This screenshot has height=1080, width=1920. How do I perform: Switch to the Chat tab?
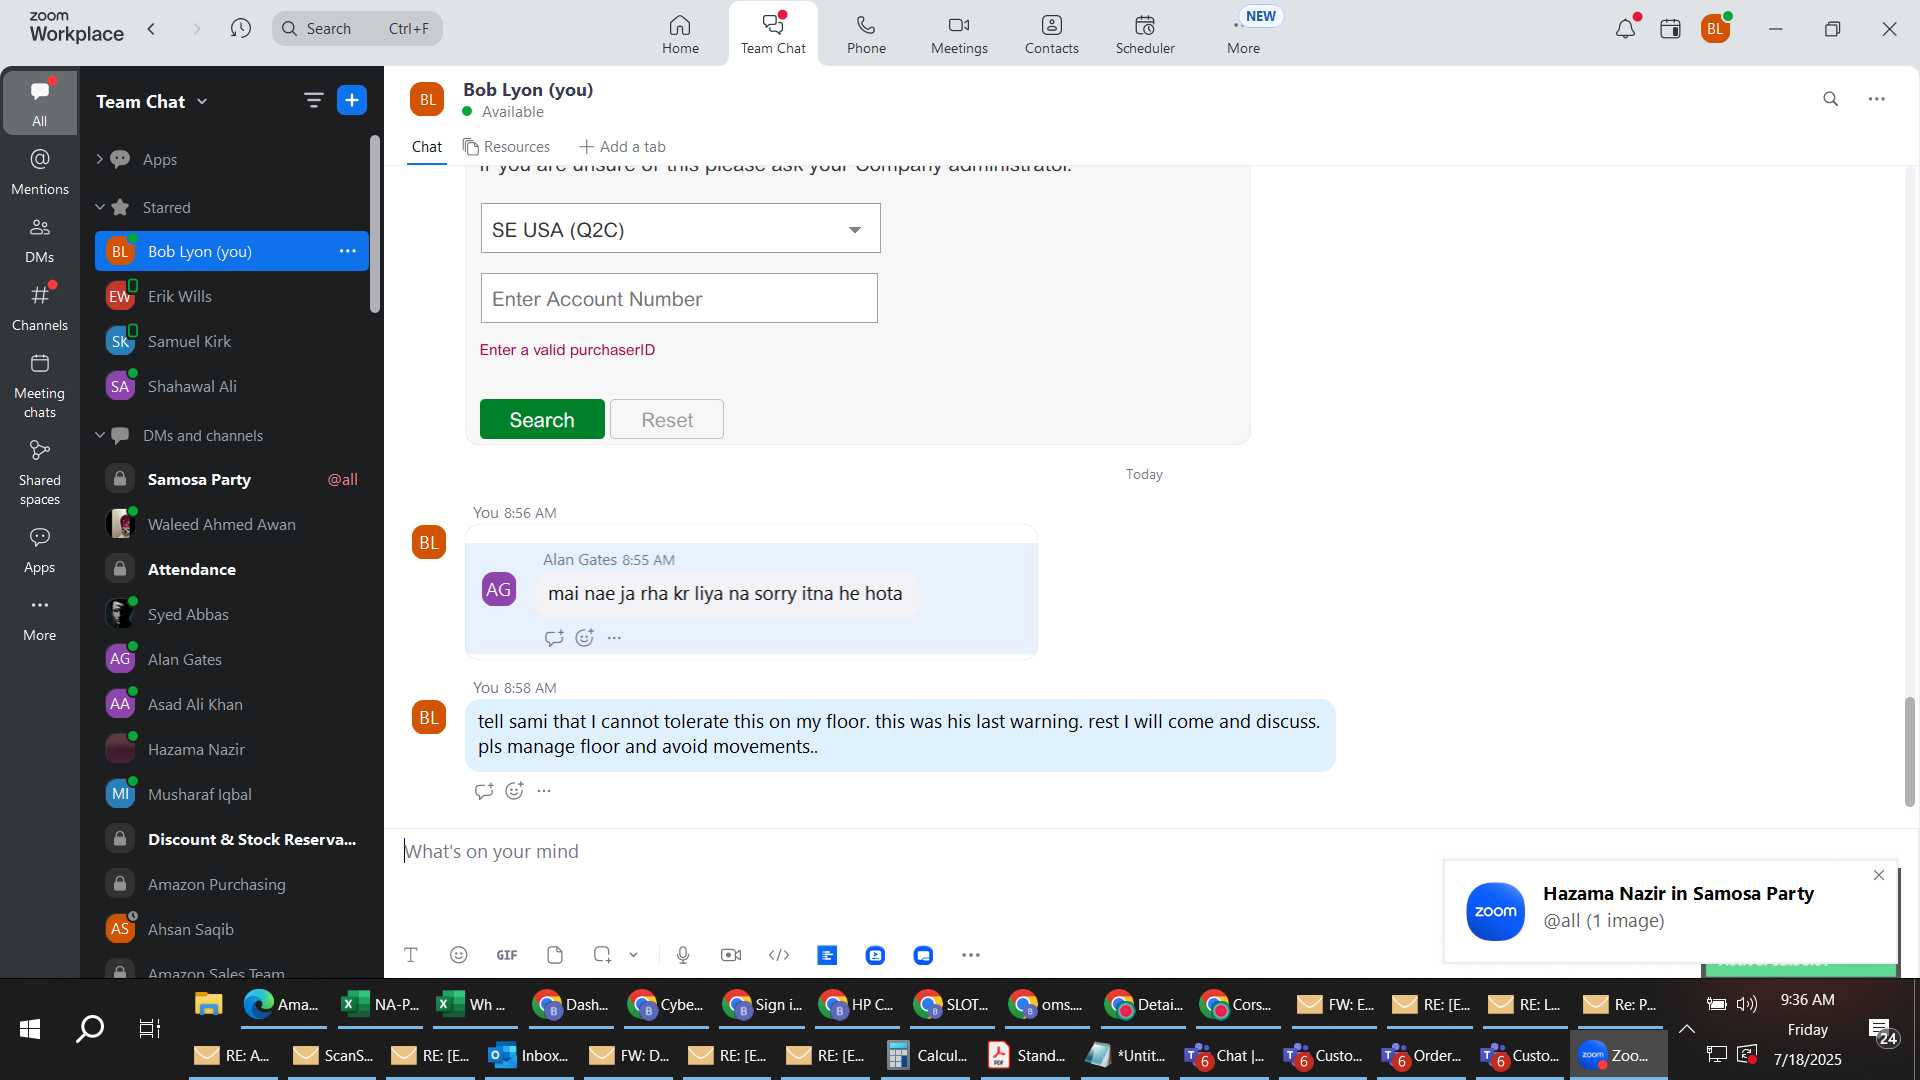coord(427,147)
